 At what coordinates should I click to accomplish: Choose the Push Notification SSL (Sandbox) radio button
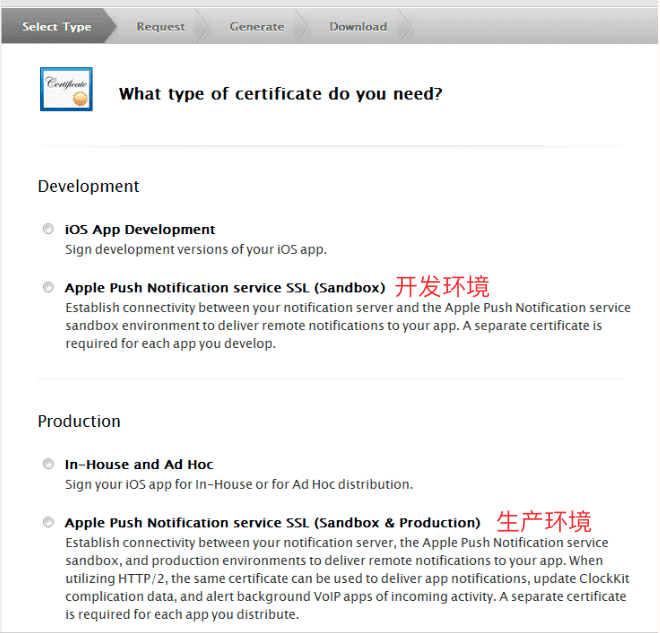click(48, 287)
